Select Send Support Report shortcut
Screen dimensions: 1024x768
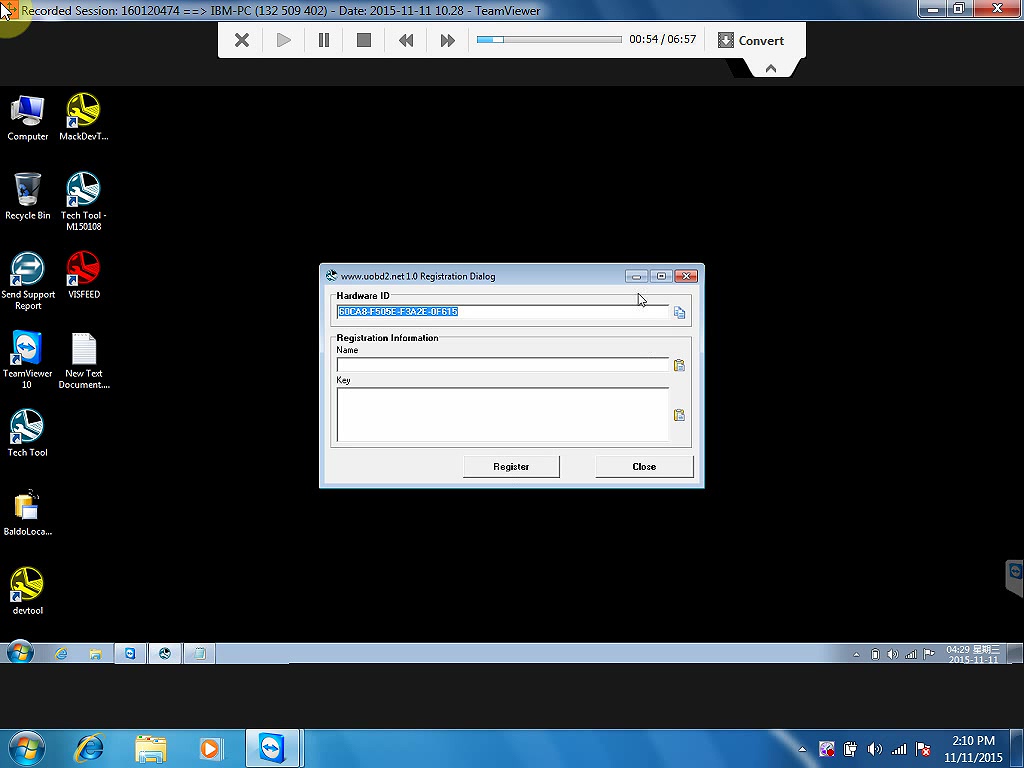(28, 281)
